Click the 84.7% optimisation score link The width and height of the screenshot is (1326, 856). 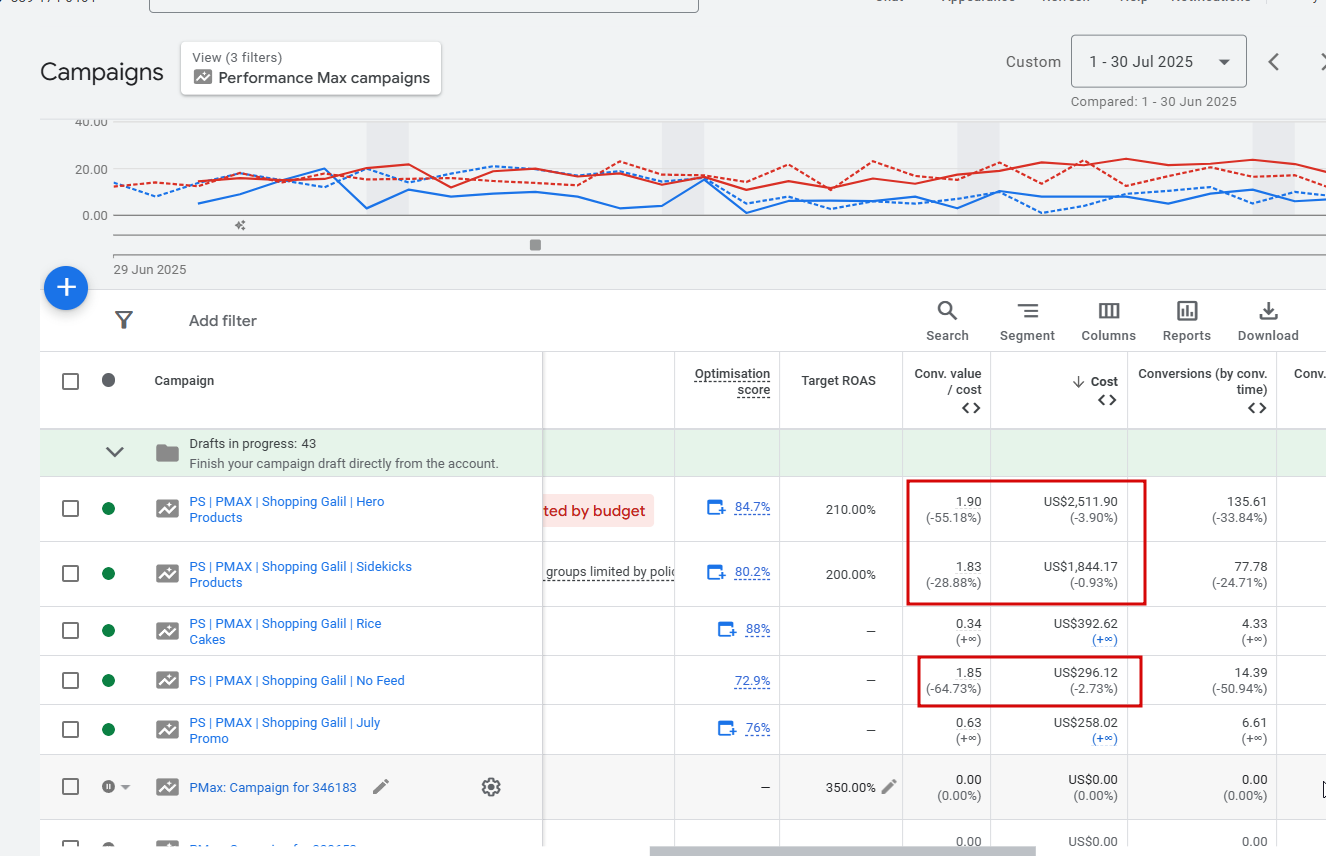pyautogui.click(x=752, y=507)
